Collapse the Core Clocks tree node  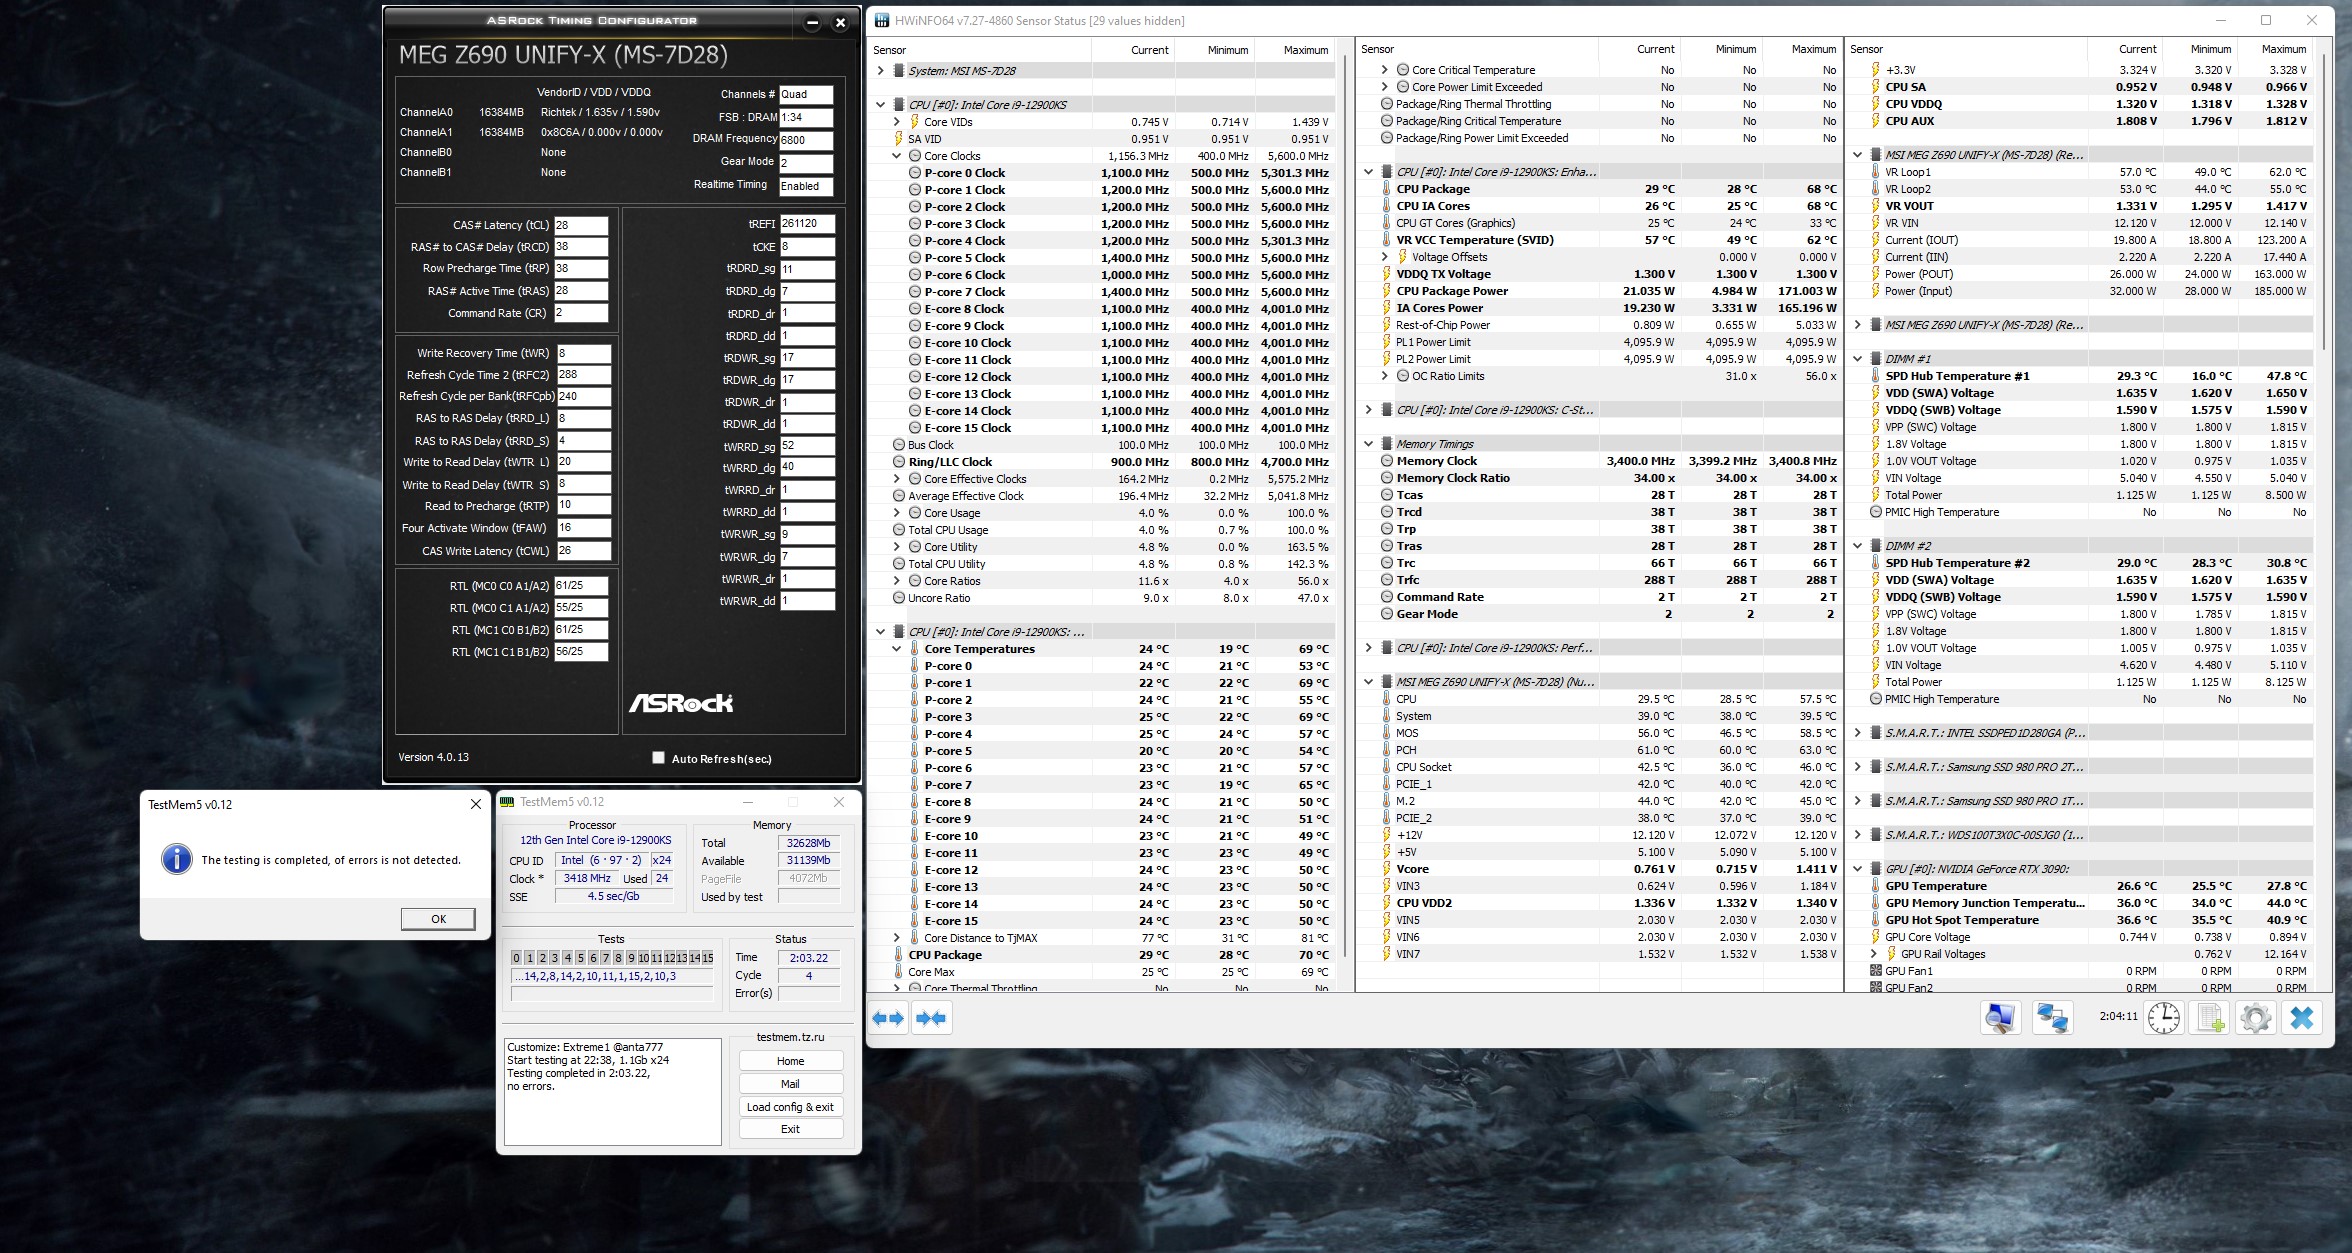pyautogui.click(x=897, y=156)
